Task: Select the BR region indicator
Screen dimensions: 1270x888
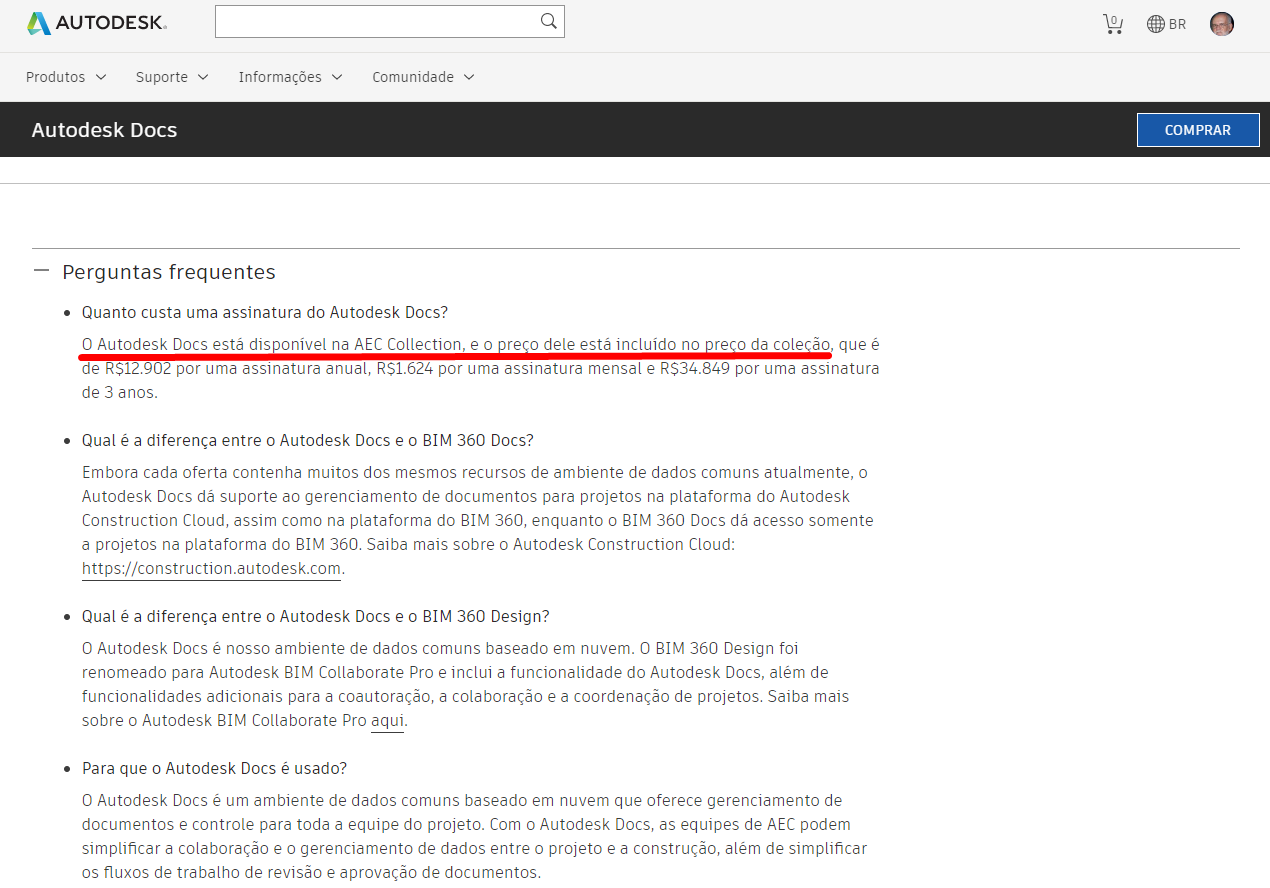Action: pyautogui.click(x=1178, y=24)
